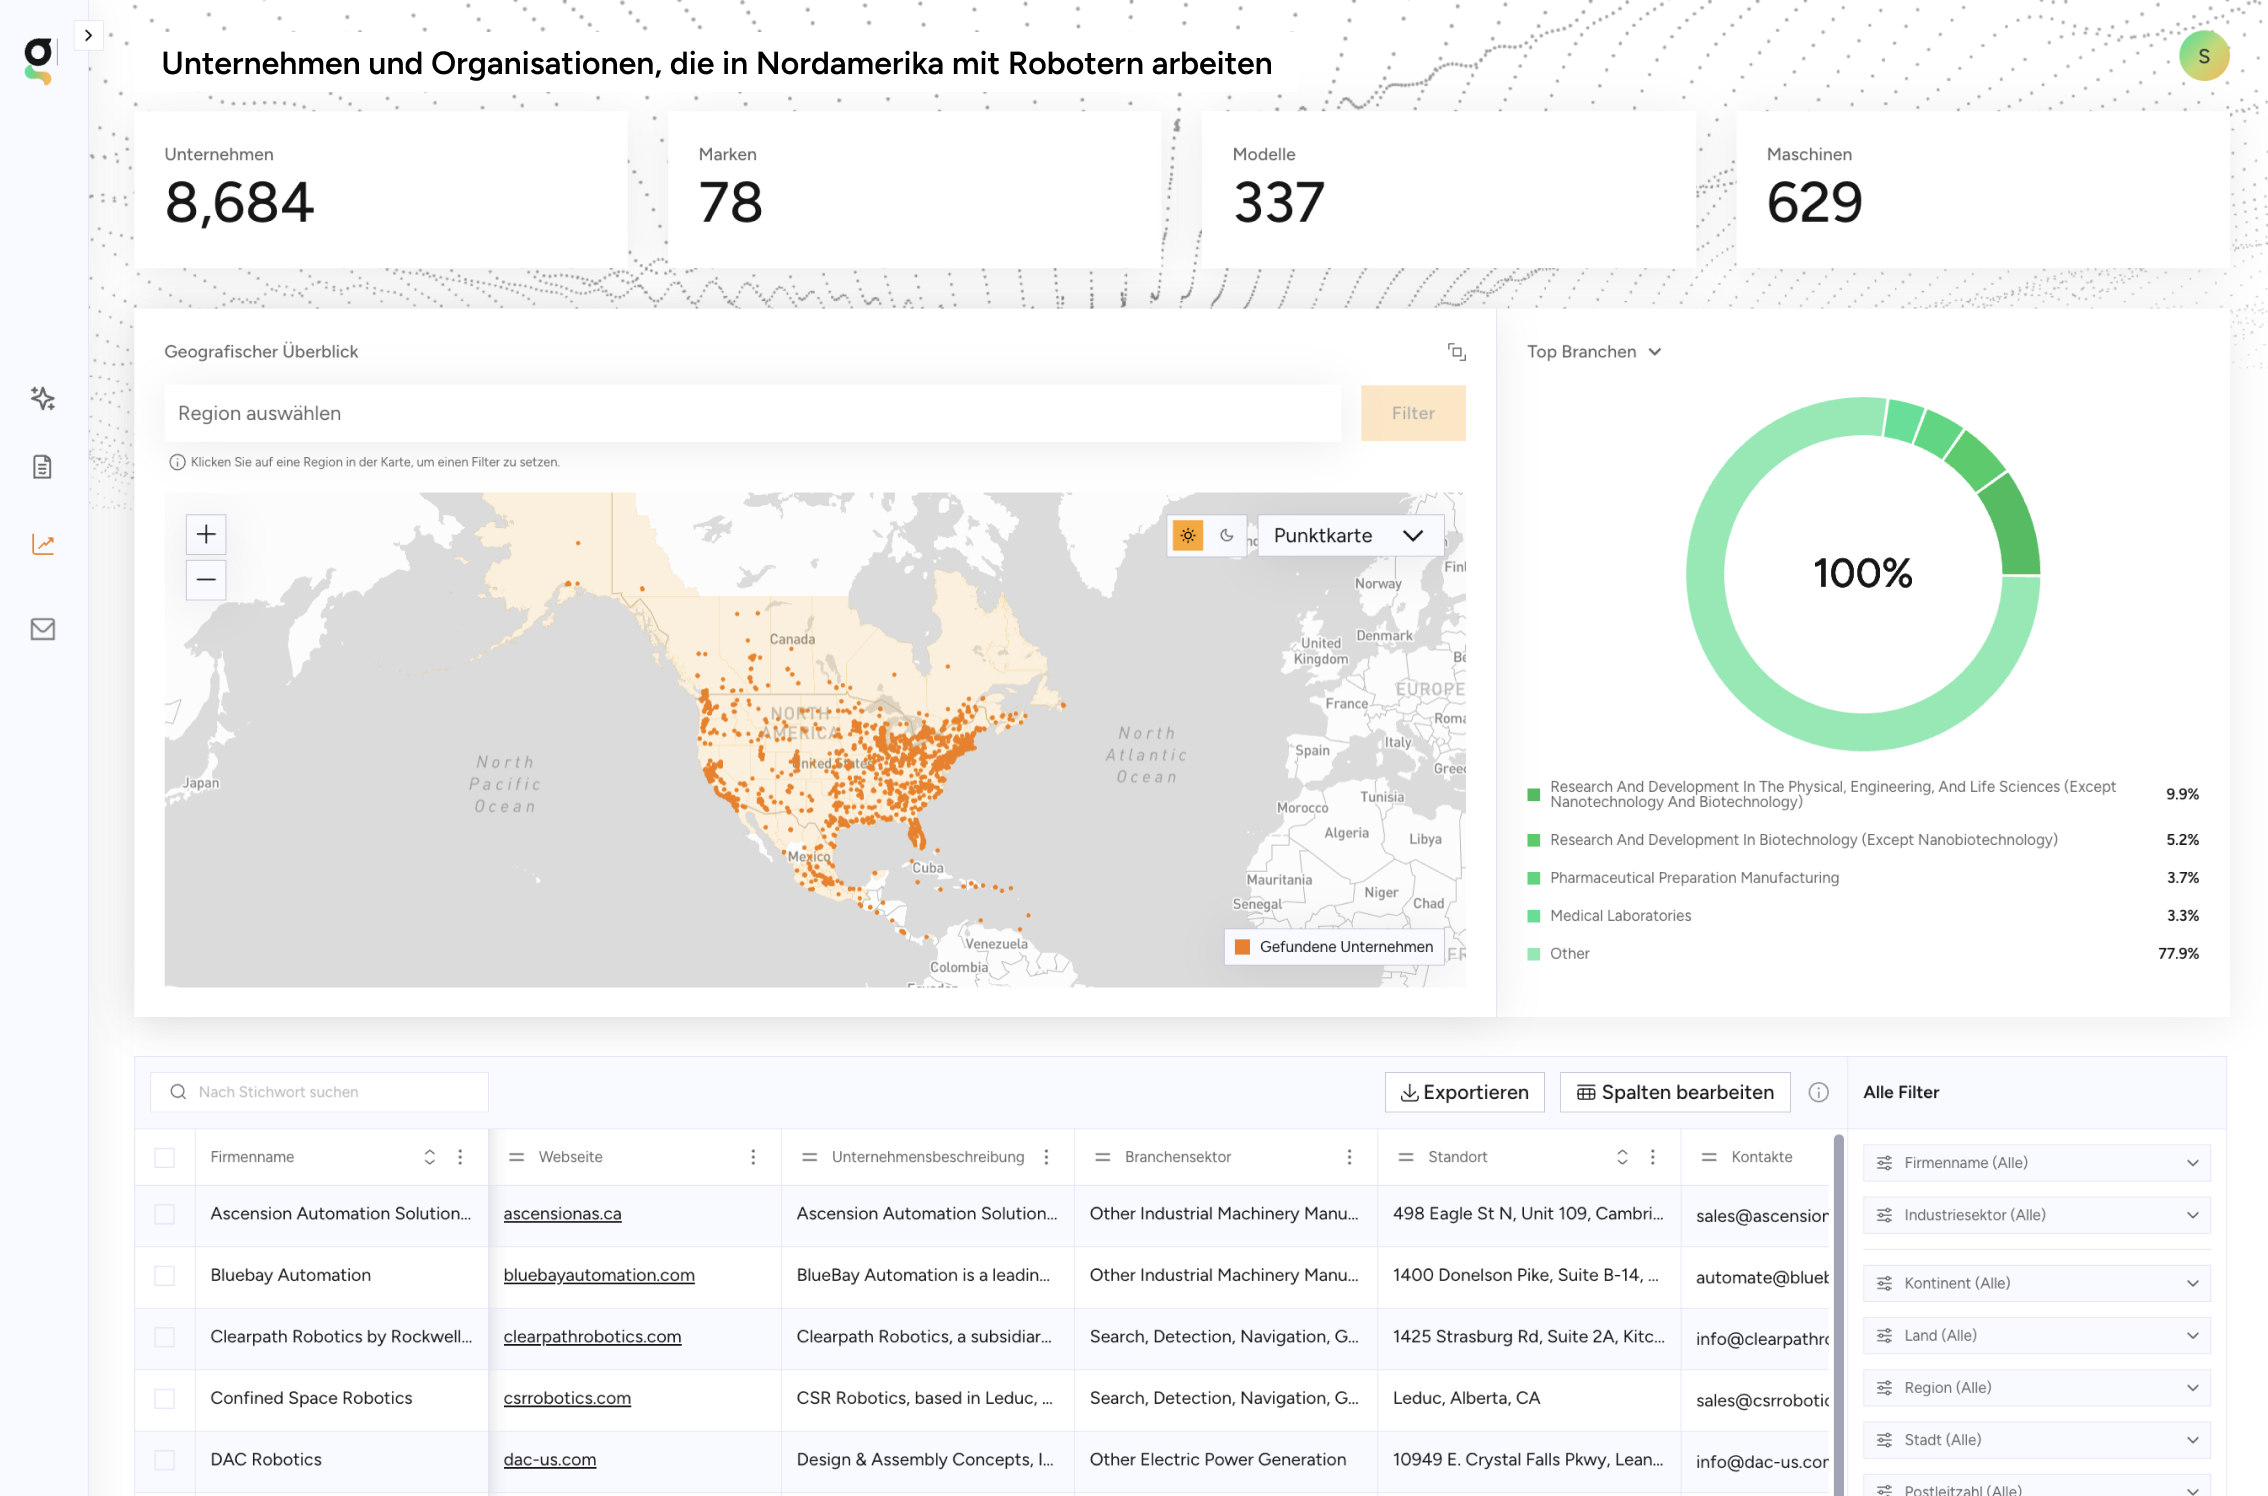
Task: Expand the Top Branchen dropdown
Action: (x=1594, y=352)
